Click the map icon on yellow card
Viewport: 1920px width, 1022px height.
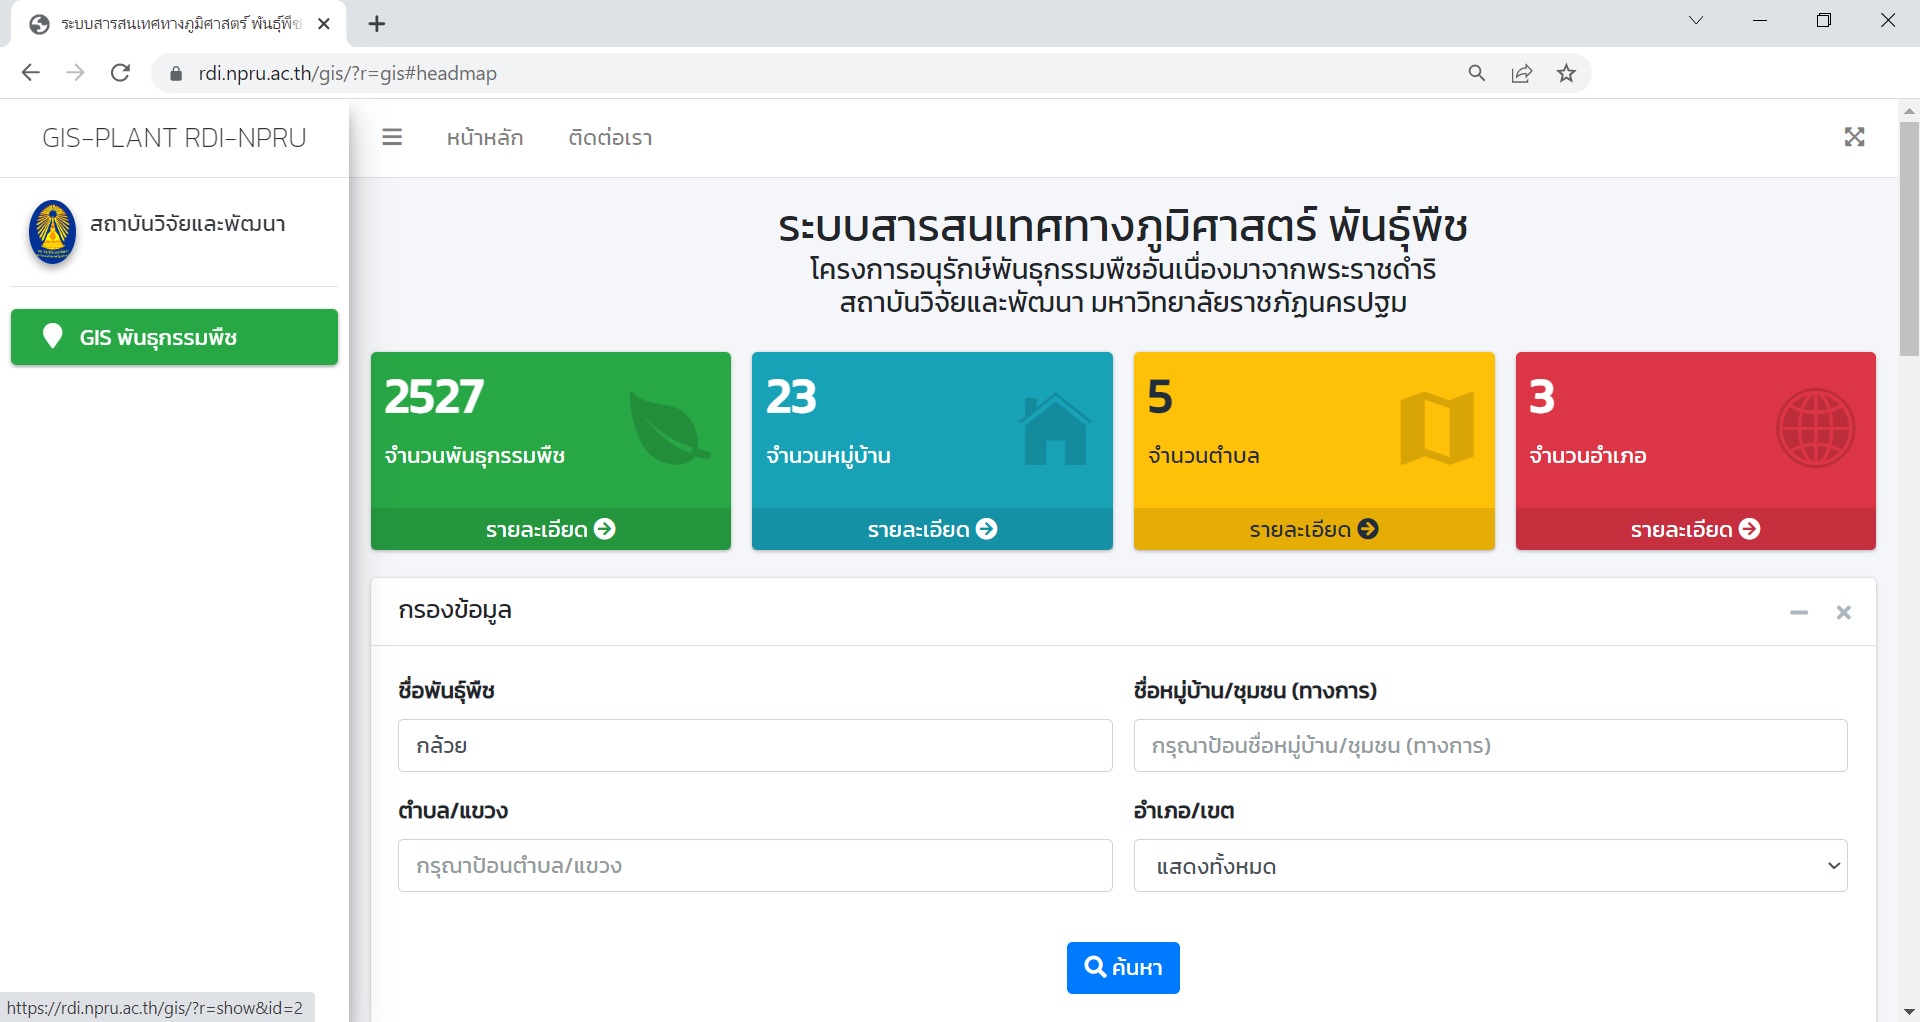point(1437,429)
